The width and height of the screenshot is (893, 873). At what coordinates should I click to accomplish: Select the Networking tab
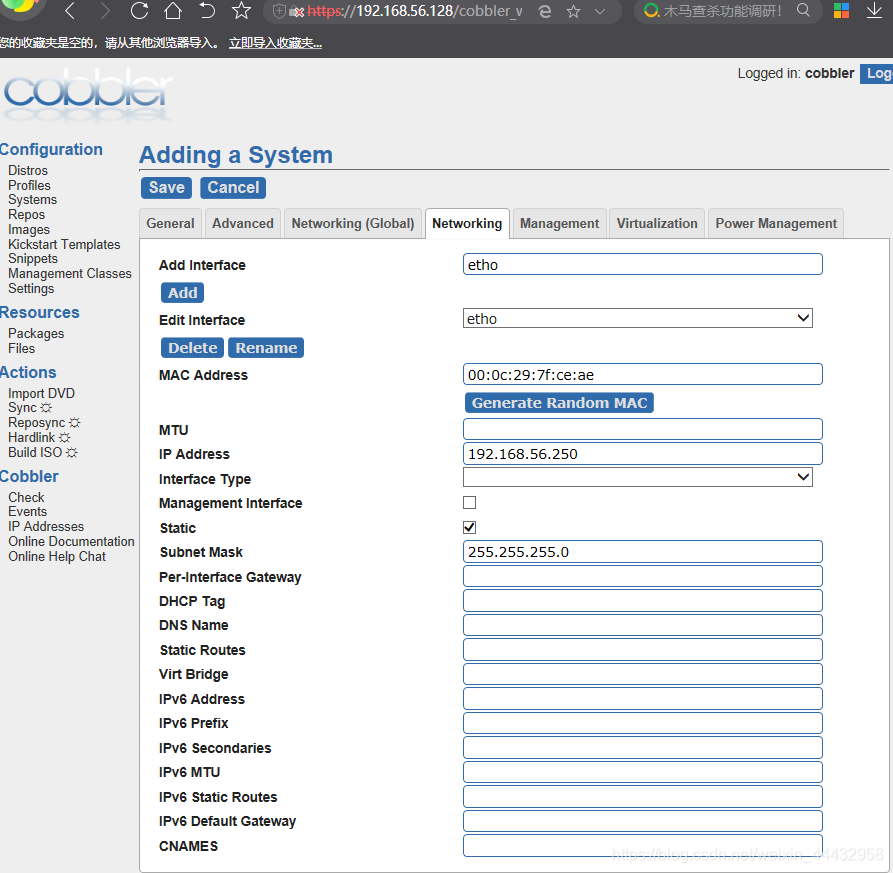pyautogui.click(x=467, y=223)
